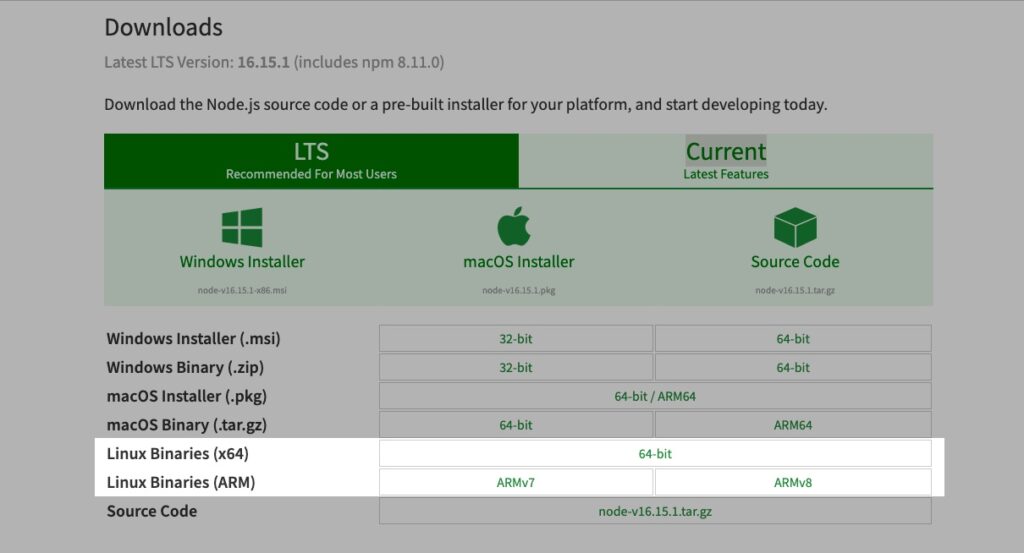
Task: Open the macOS Installer link
Action: click(x=519, y=262)
